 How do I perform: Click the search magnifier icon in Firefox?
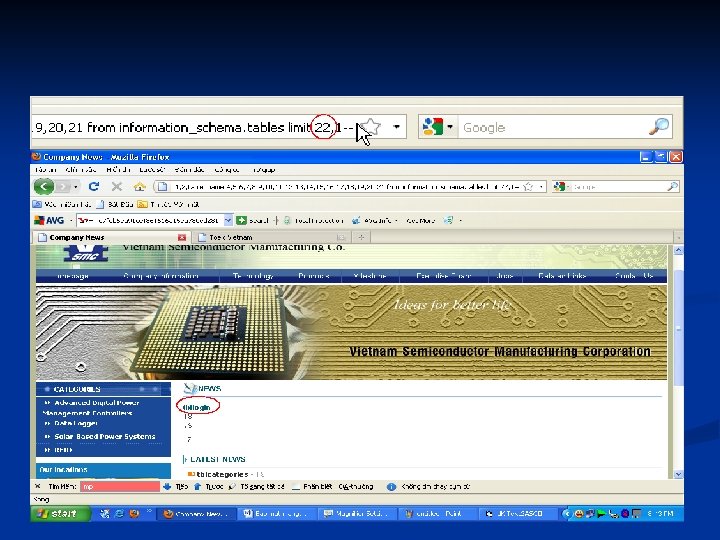tap(672, 186)
